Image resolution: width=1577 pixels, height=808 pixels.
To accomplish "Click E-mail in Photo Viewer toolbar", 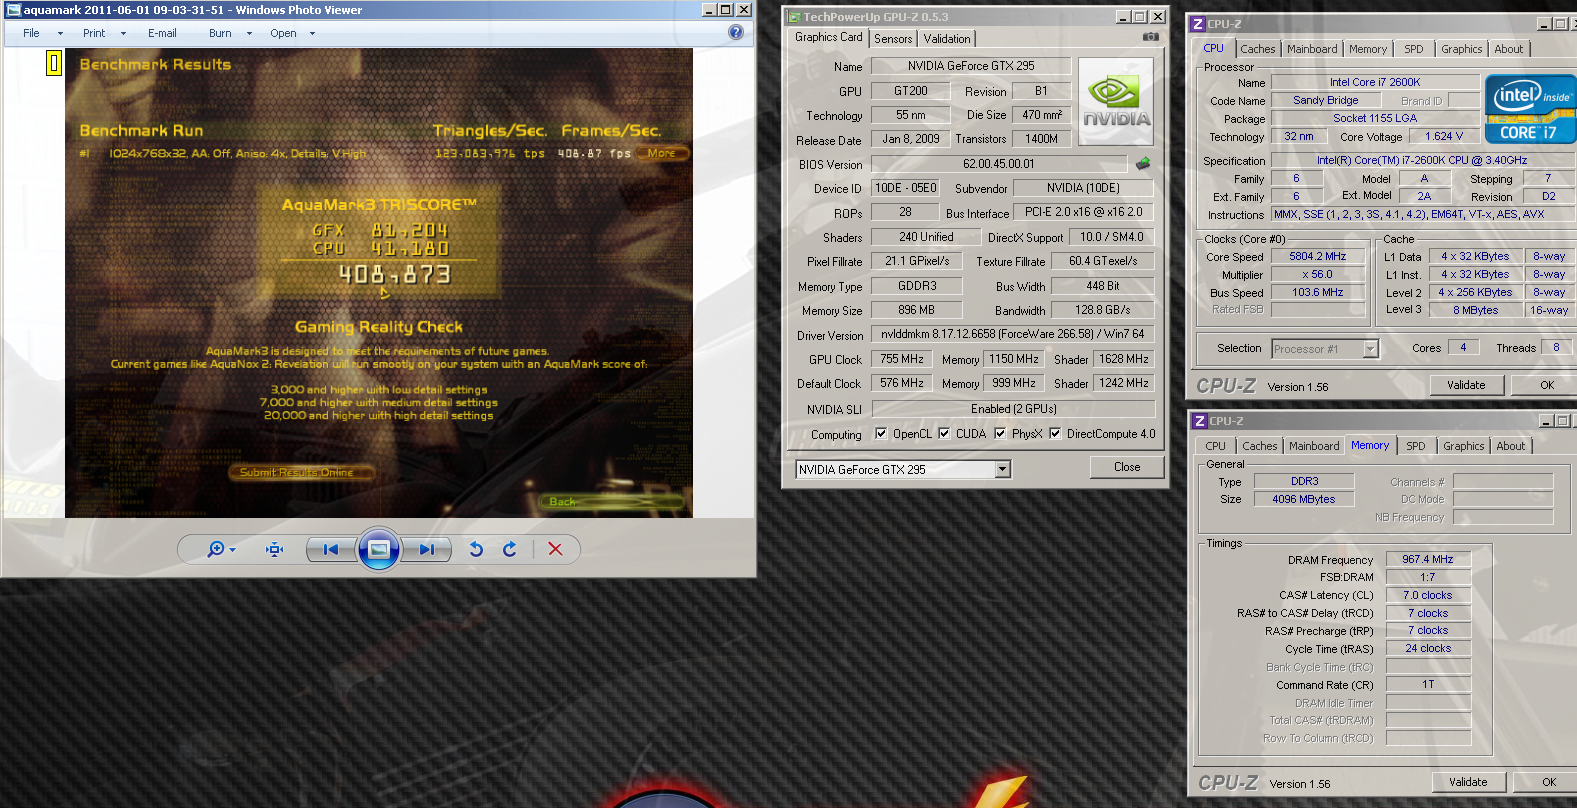I will pos(162,33).
